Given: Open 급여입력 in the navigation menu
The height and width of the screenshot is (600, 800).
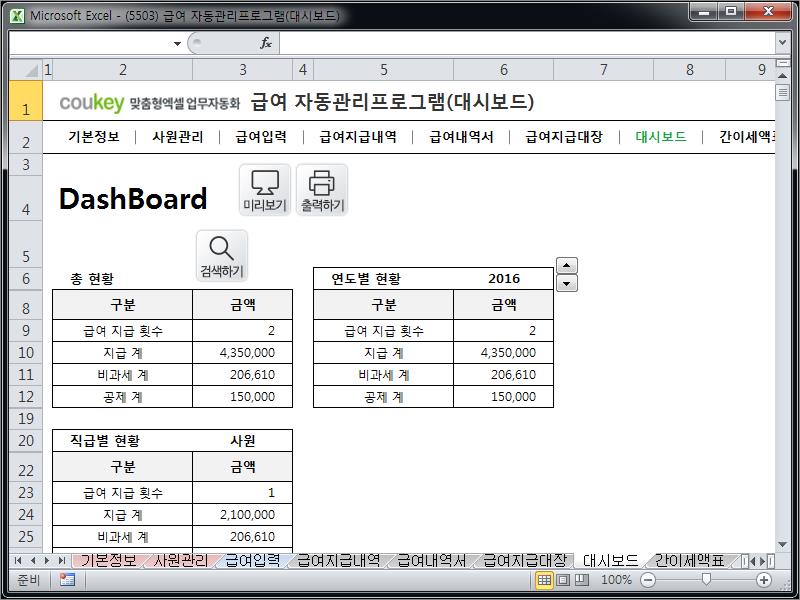Looking at the screenshot, I should 261,137.
